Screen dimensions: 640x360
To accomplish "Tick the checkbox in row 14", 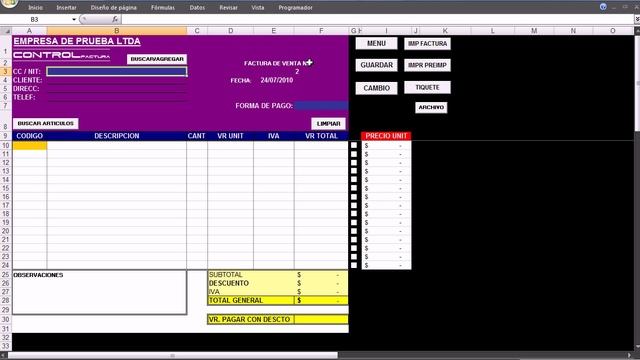I will coord(354,180).
